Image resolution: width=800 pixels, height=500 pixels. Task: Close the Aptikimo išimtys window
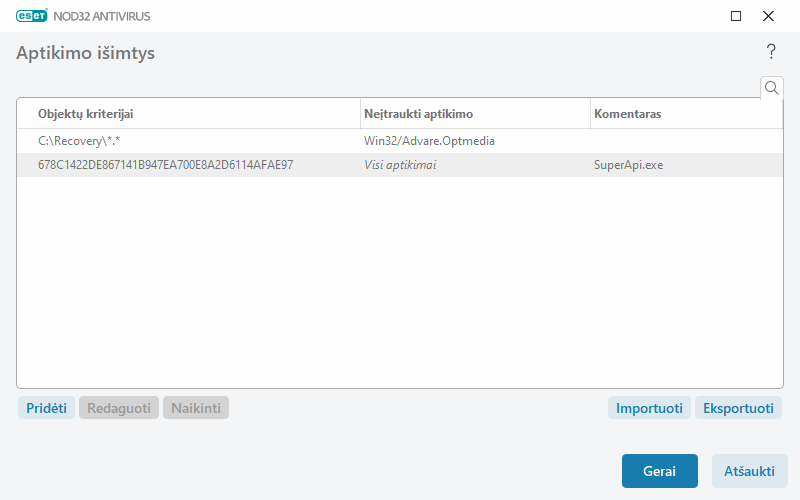(768, 16)
